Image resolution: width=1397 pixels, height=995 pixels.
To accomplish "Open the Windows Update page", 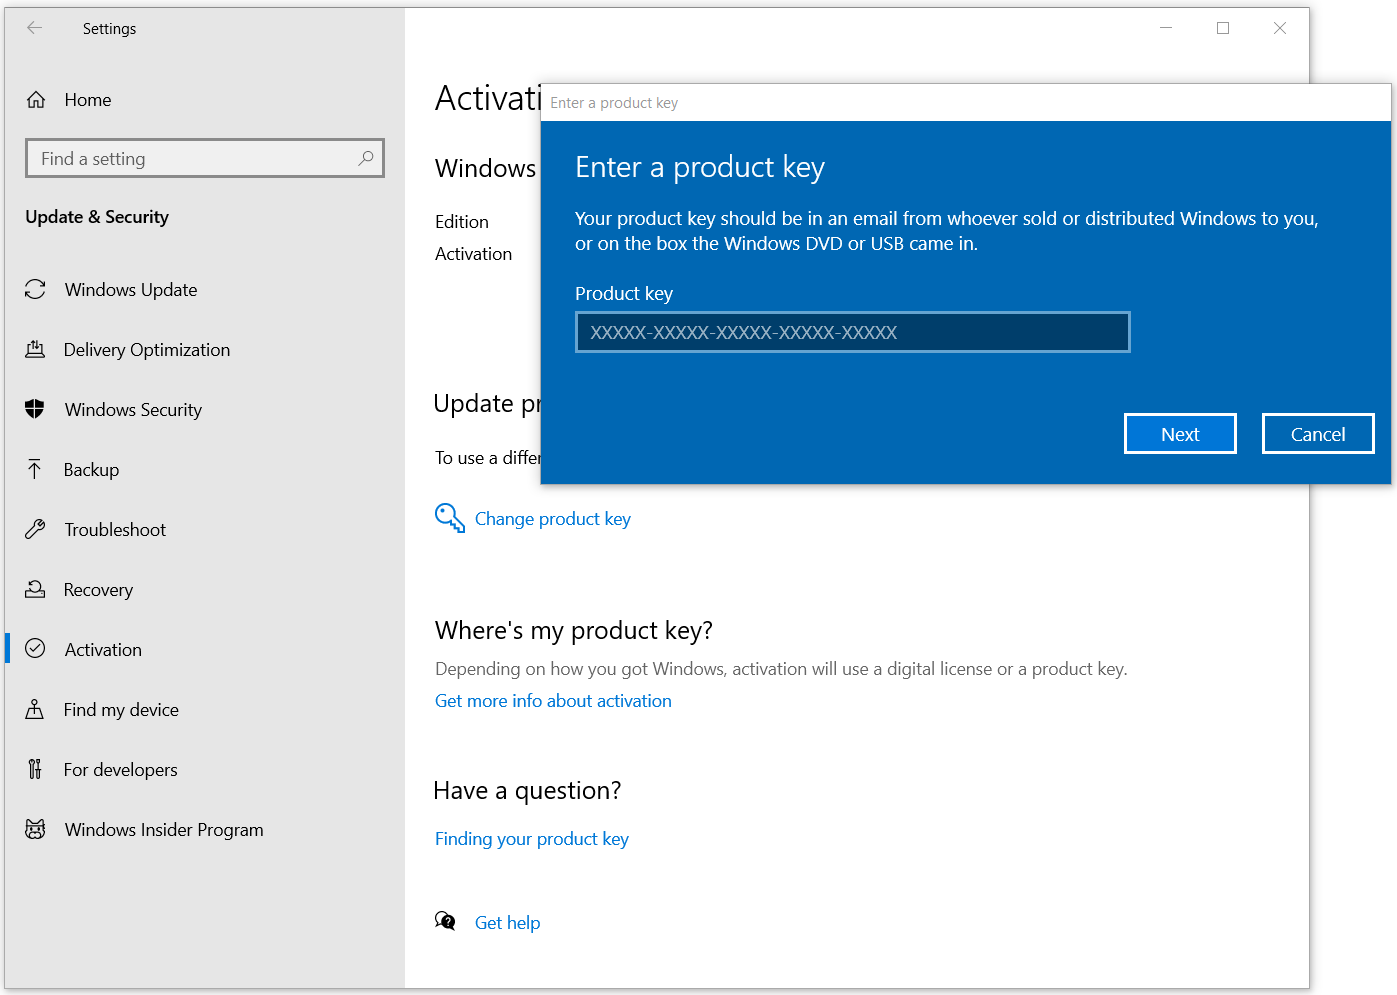I will coord(131,290).
